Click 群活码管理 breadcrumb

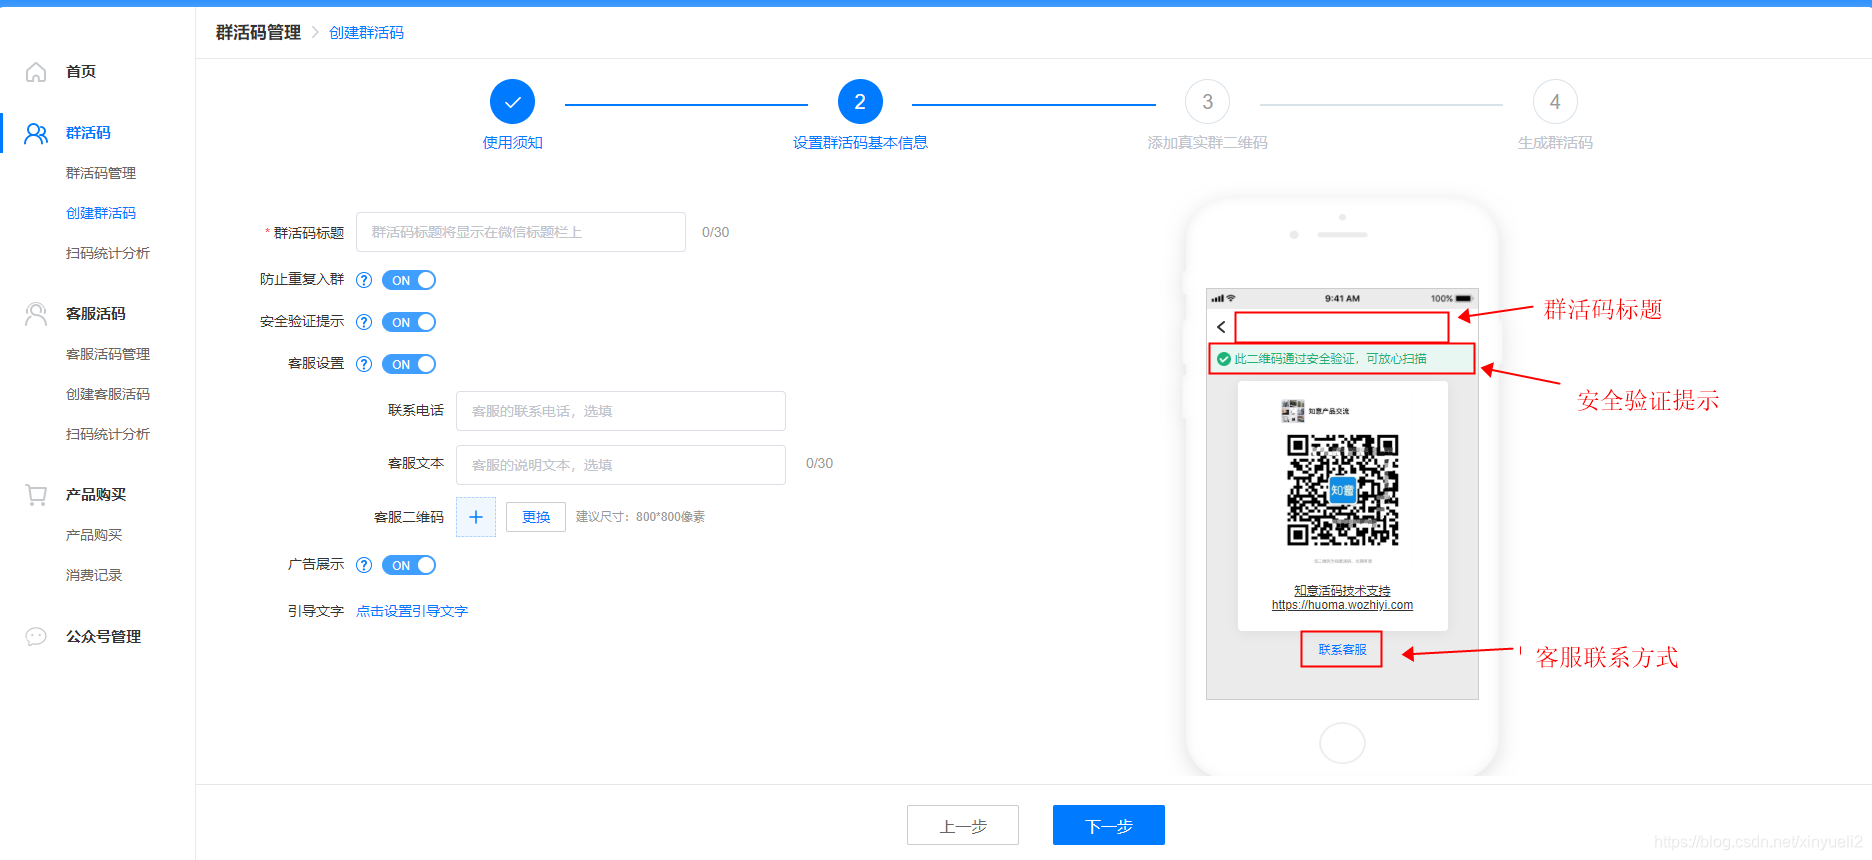[x=258, y=33]
